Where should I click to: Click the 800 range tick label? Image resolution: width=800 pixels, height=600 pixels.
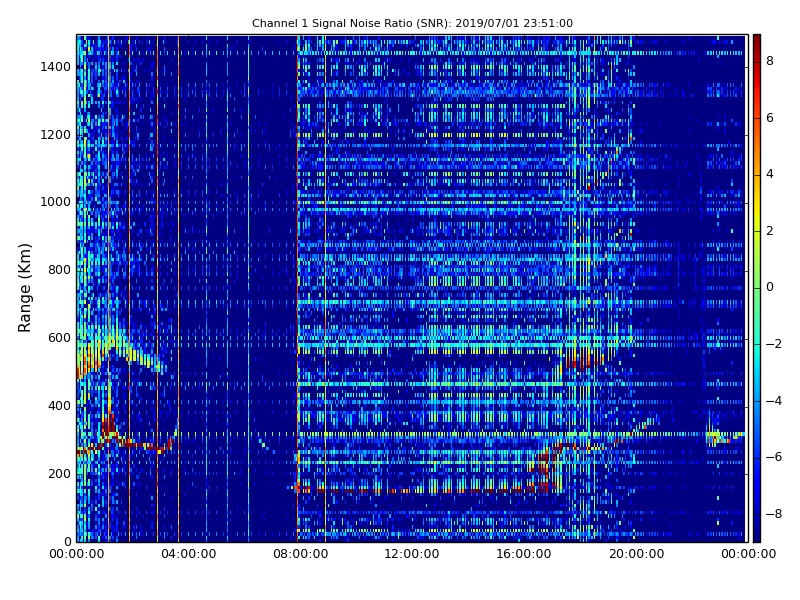59,270
